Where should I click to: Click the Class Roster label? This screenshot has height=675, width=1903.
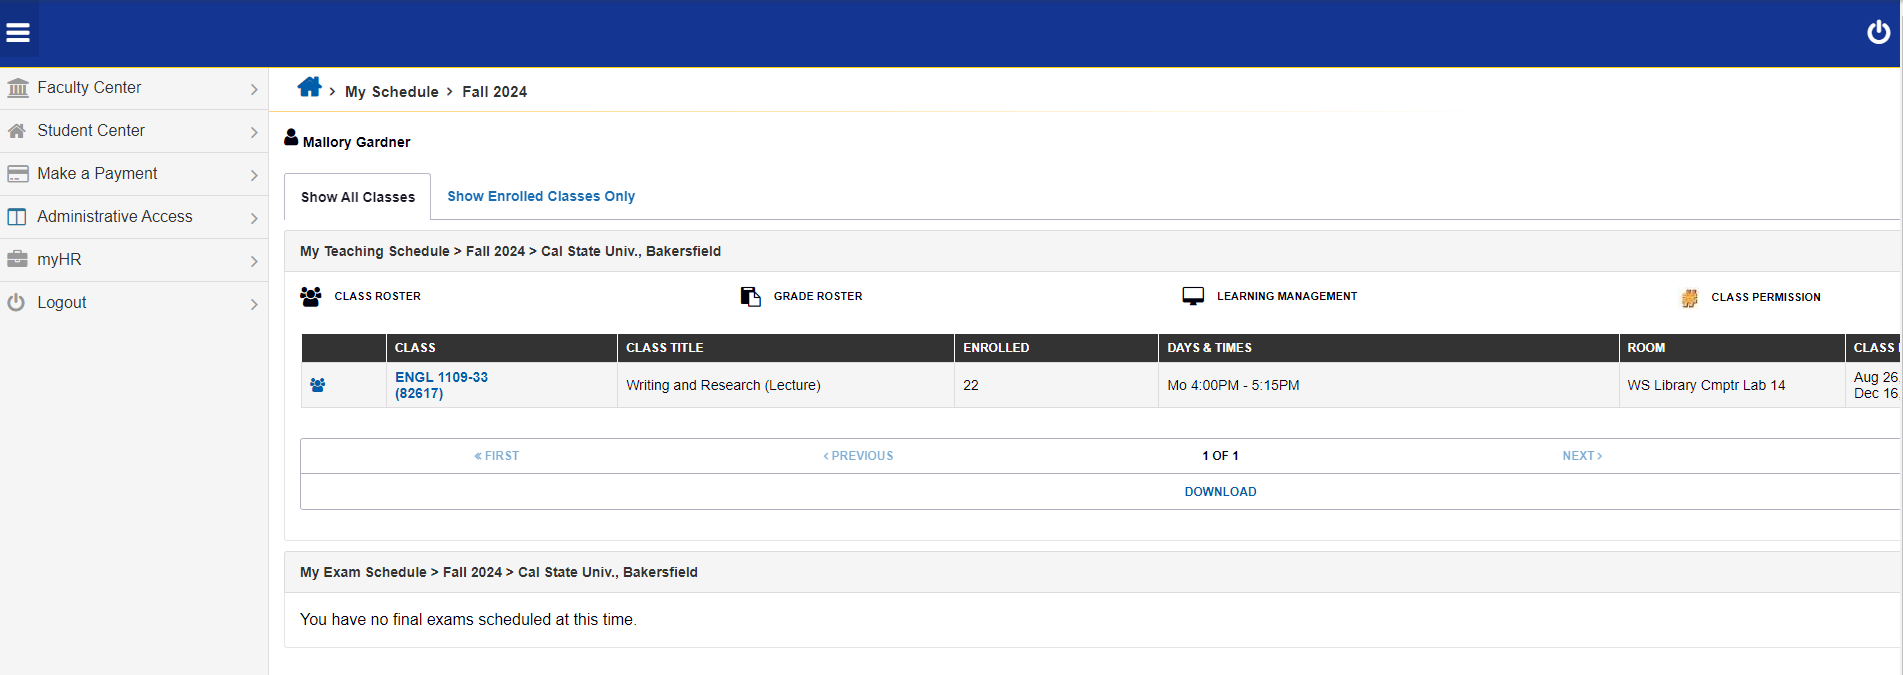pyautogui.click(x=377, y=296)
